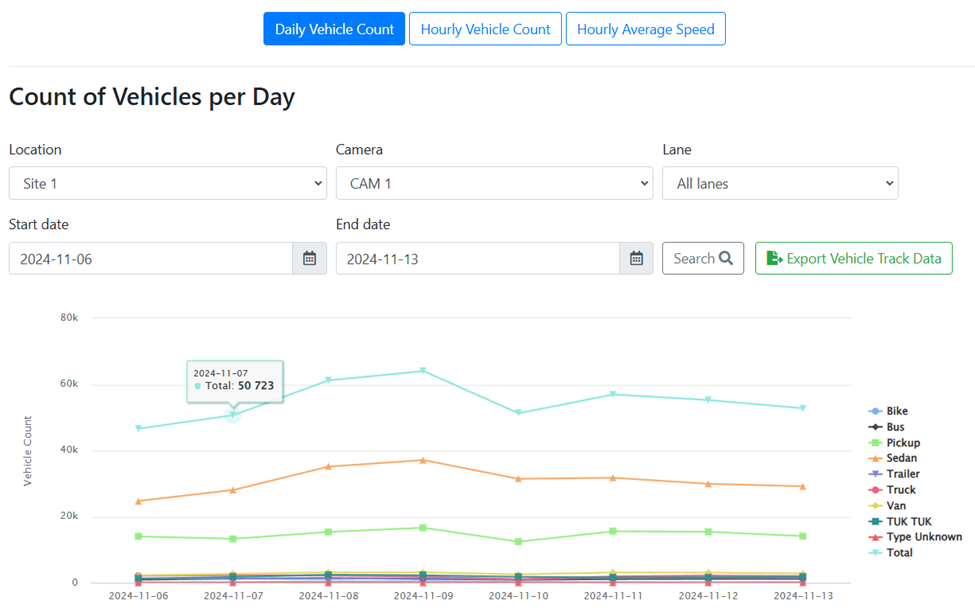Open the Camera dropdown showing CAM 1
The image size is (975, 612).
pos(494,184)
